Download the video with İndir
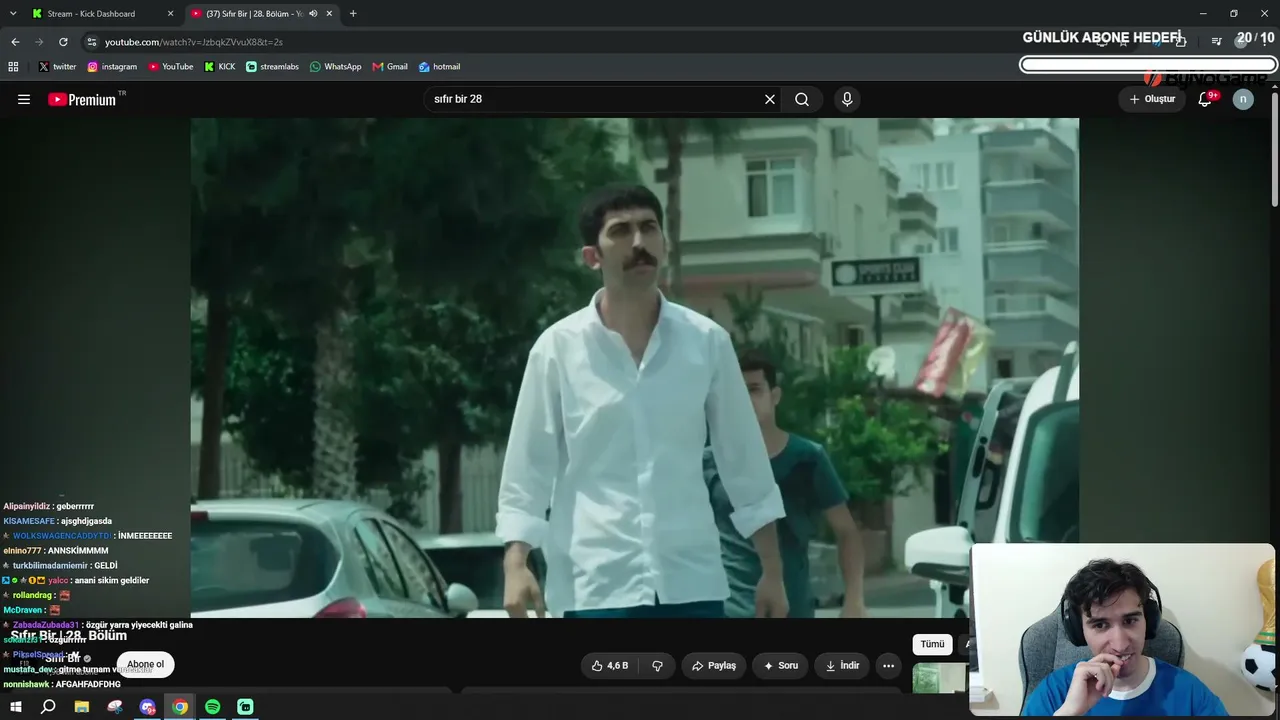This screenshot has width=1280, height=720. pos(842,665)
